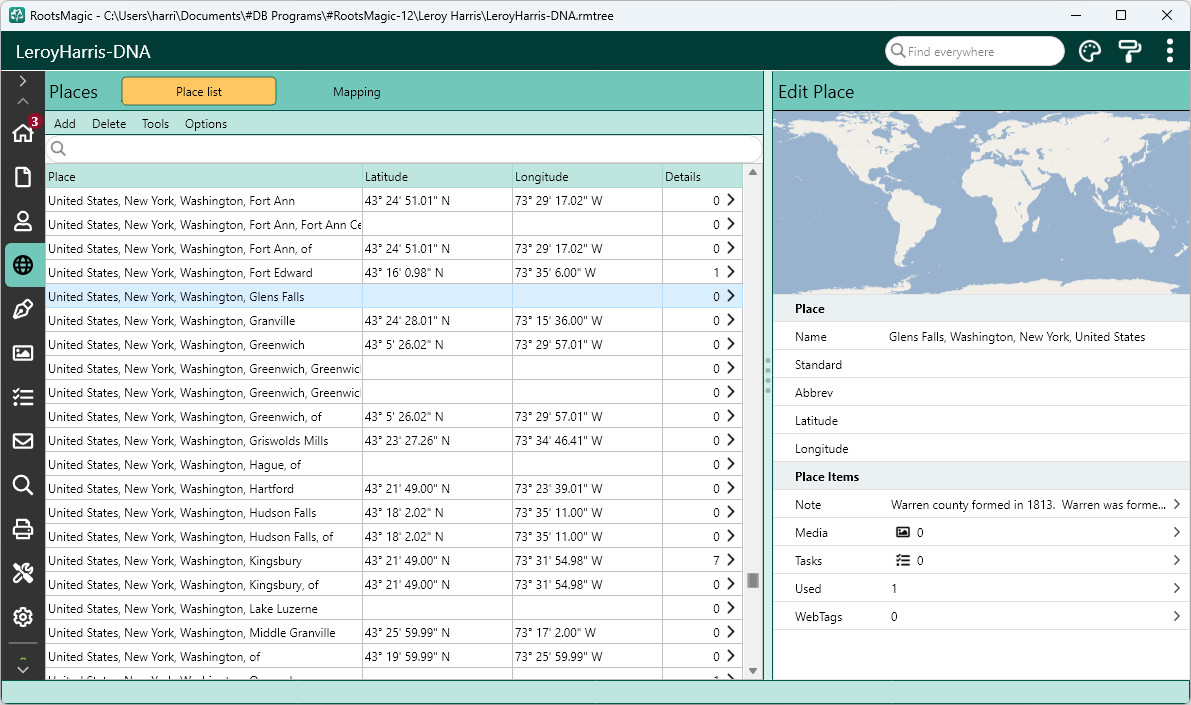Expand the Note item in Place Items

point(1176,504)
